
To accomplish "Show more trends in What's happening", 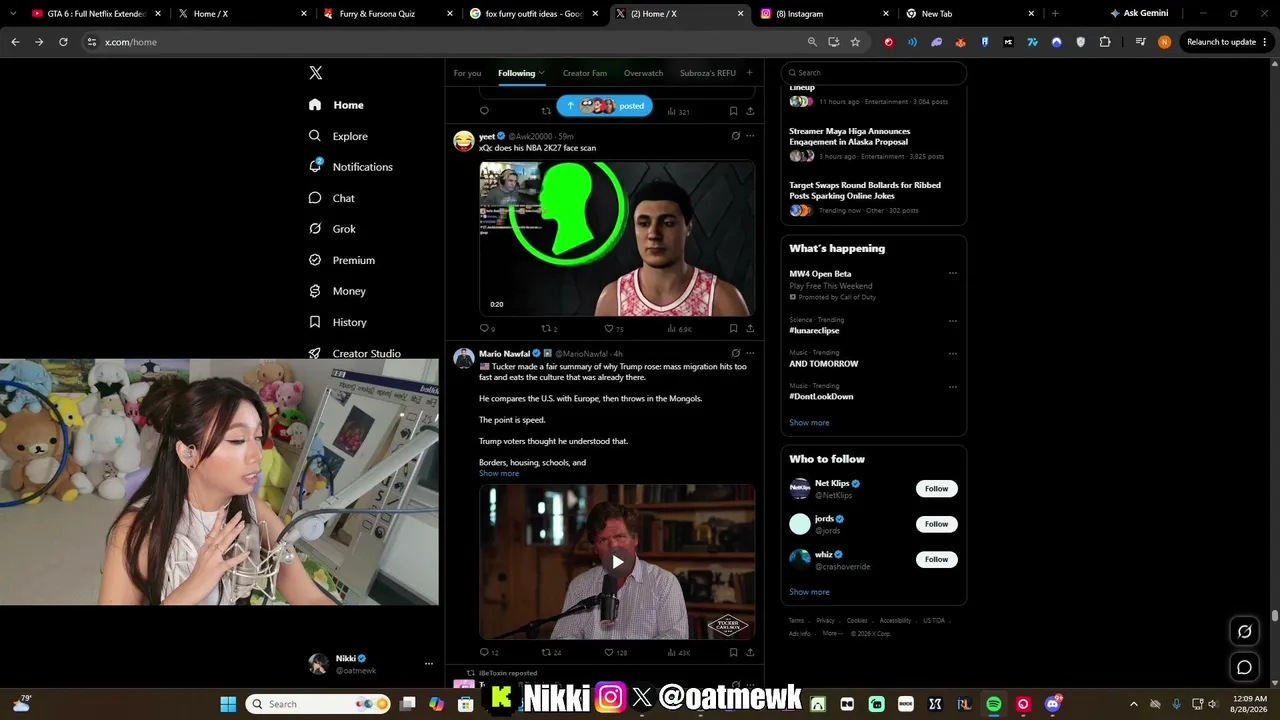I will (809, 423).
